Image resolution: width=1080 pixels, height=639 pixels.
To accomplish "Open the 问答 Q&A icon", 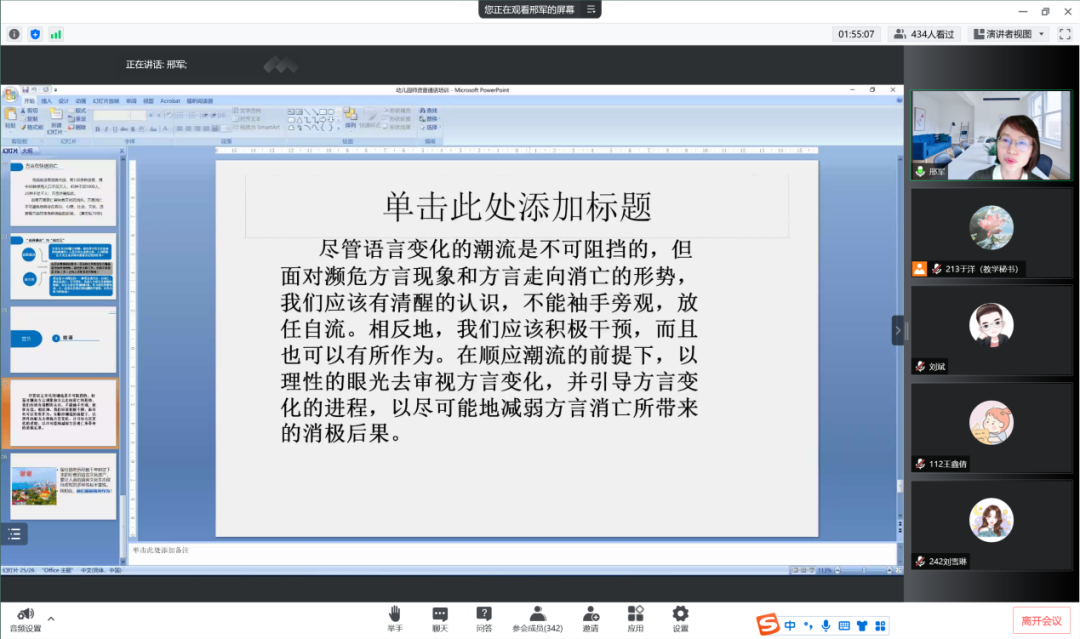I will [484, 613].
